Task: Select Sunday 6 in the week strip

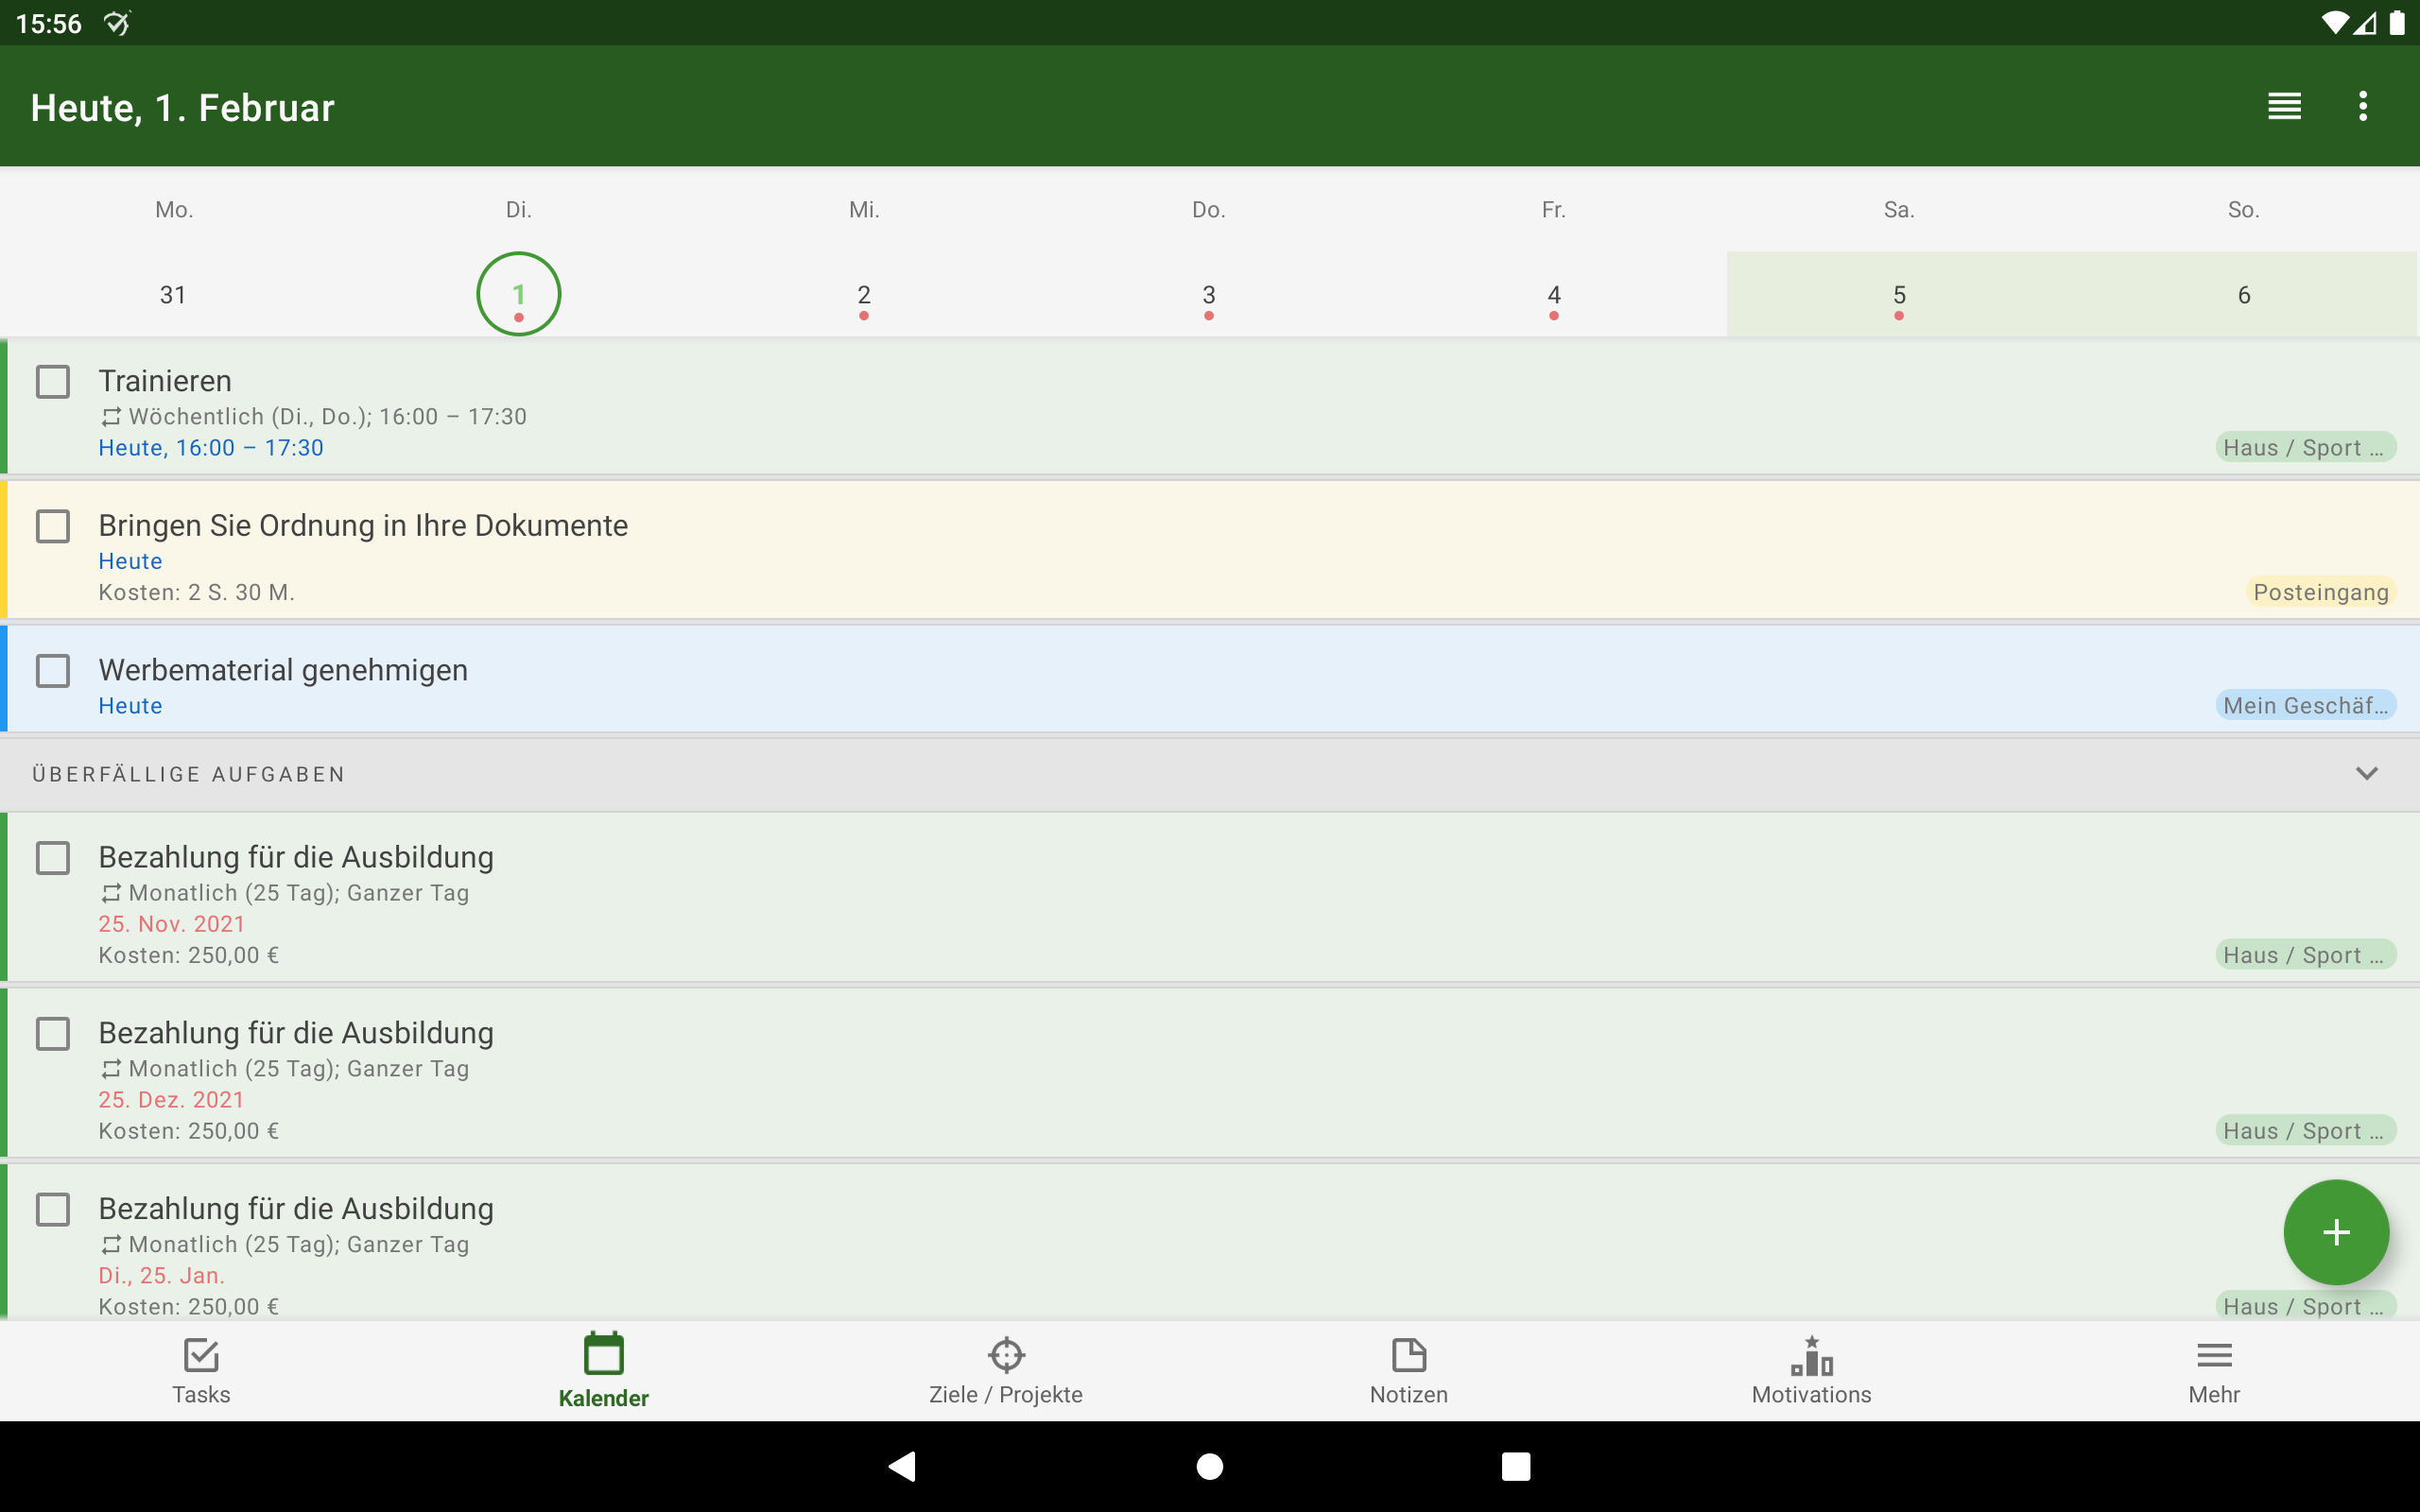Action: coord(2244,295)
